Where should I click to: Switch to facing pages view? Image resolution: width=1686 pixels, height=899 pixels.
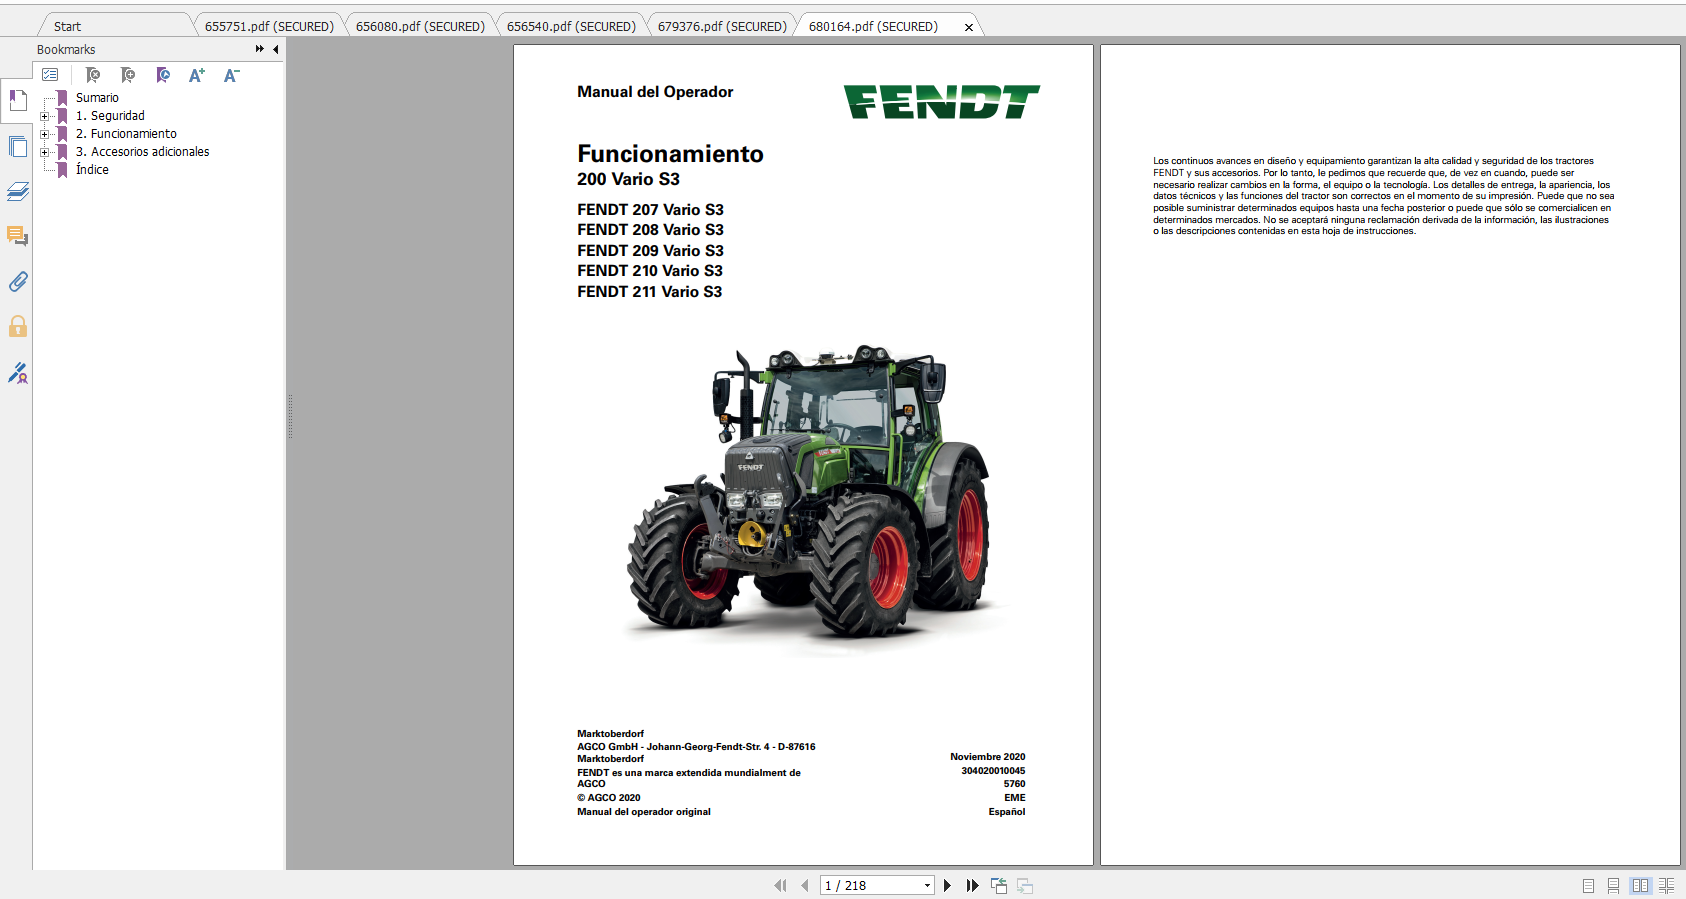click(1640, 886)
